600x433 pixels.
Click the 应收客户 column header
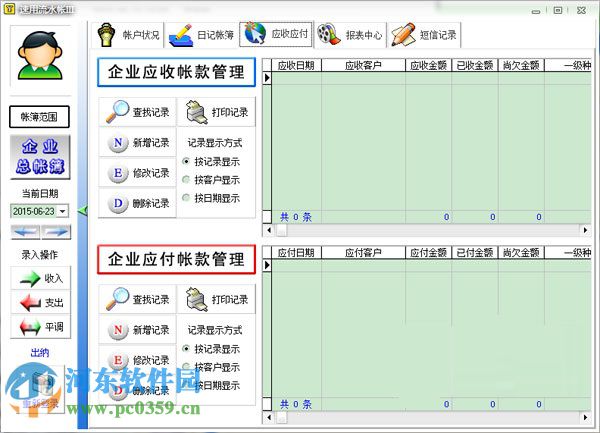pyautogui.click(x=363, y=65)
